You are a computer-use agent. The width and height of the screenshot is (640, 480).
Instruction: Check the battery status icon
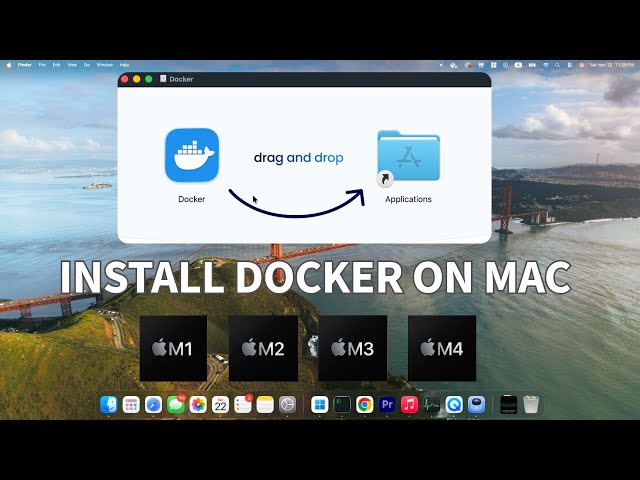[532, 65]
